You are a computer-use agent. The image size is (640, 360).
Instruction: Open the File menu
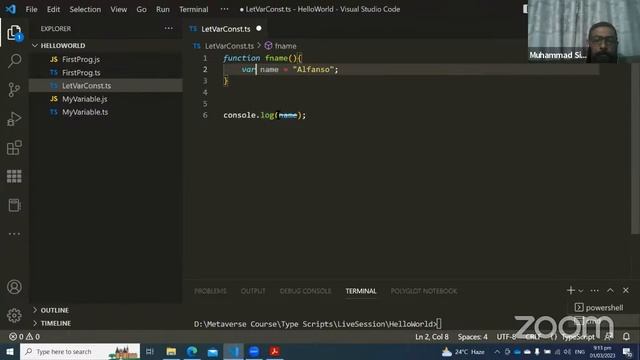[31, 9]
